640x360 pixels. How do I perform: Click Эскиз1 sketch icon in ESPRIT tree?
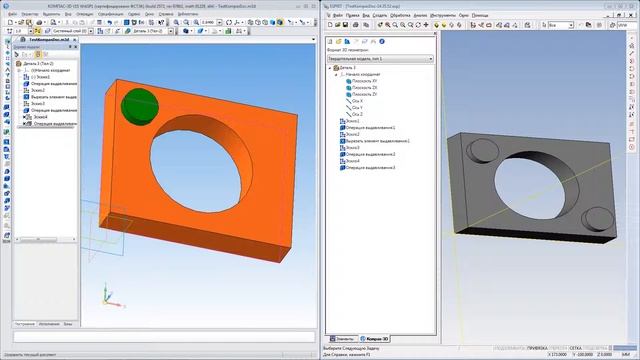click(x=343, y=121)
